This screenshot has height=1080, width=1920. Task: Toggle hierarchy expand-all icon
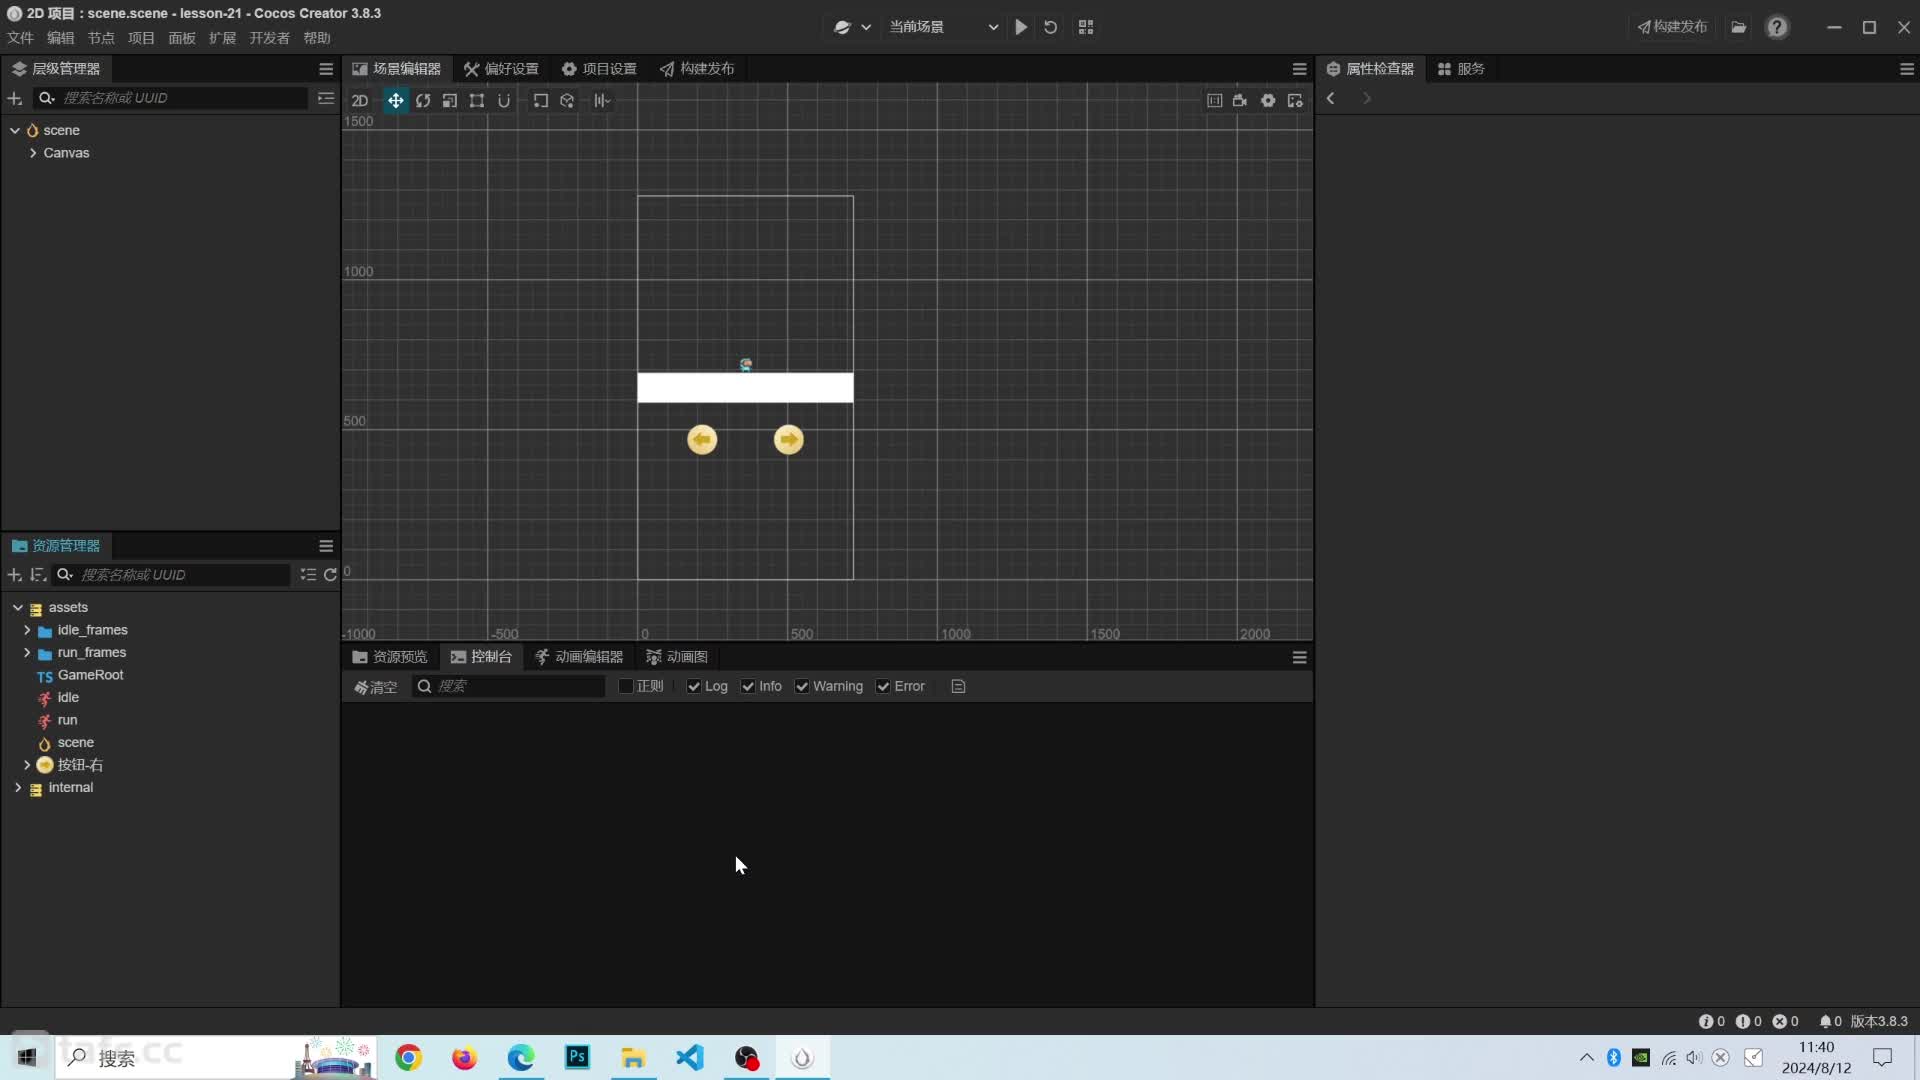click(326, 98)
